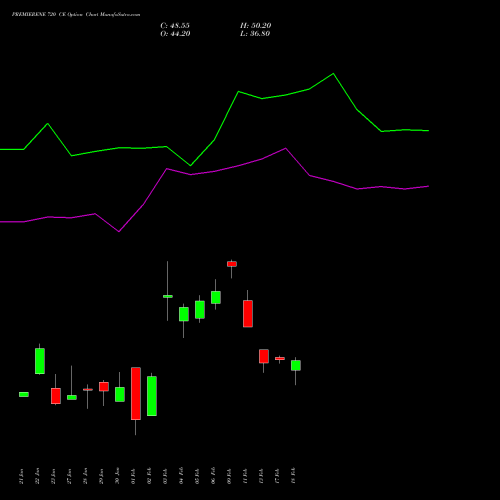Click the red candle above 29 Jan
Image resolution: width=500 pixels, height=500 pixels.
tap(104, 387)
